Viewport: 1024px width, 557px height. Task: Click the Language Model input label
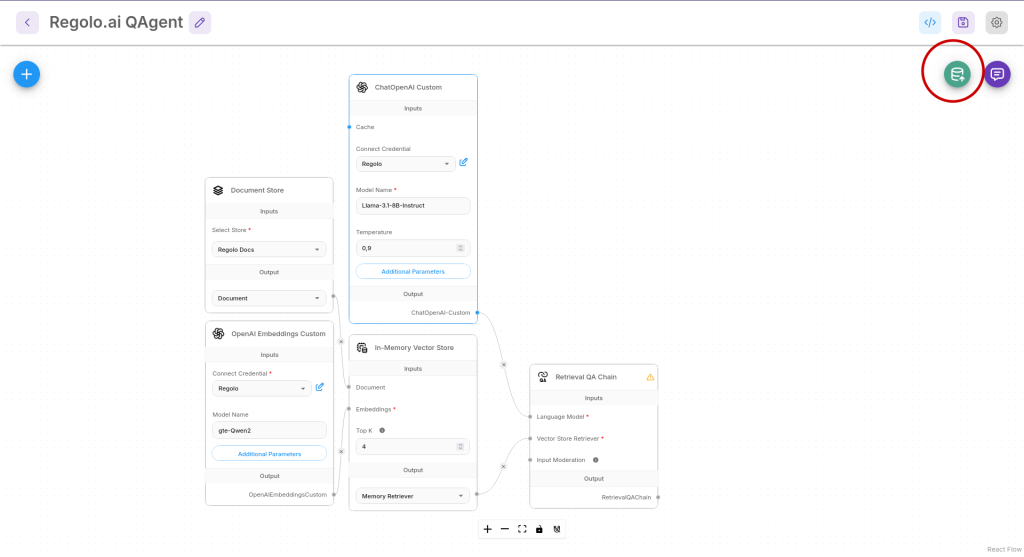click(560, 417)
